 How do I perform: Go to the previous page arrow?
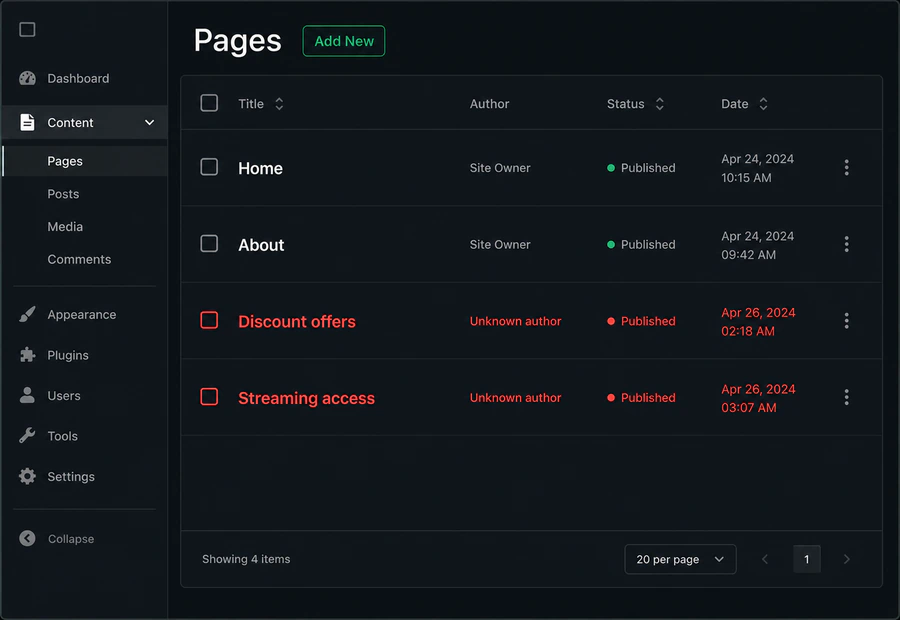pos(765,559)
